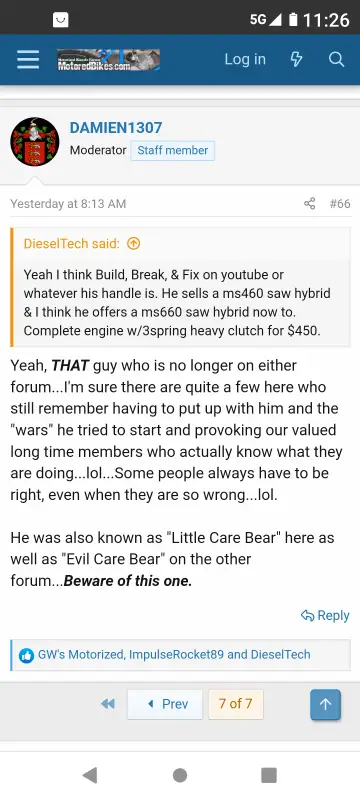Tap the Android recent apps square
Image resolution: width=360 pixels, height=800 pixels.
click(269, 775)
